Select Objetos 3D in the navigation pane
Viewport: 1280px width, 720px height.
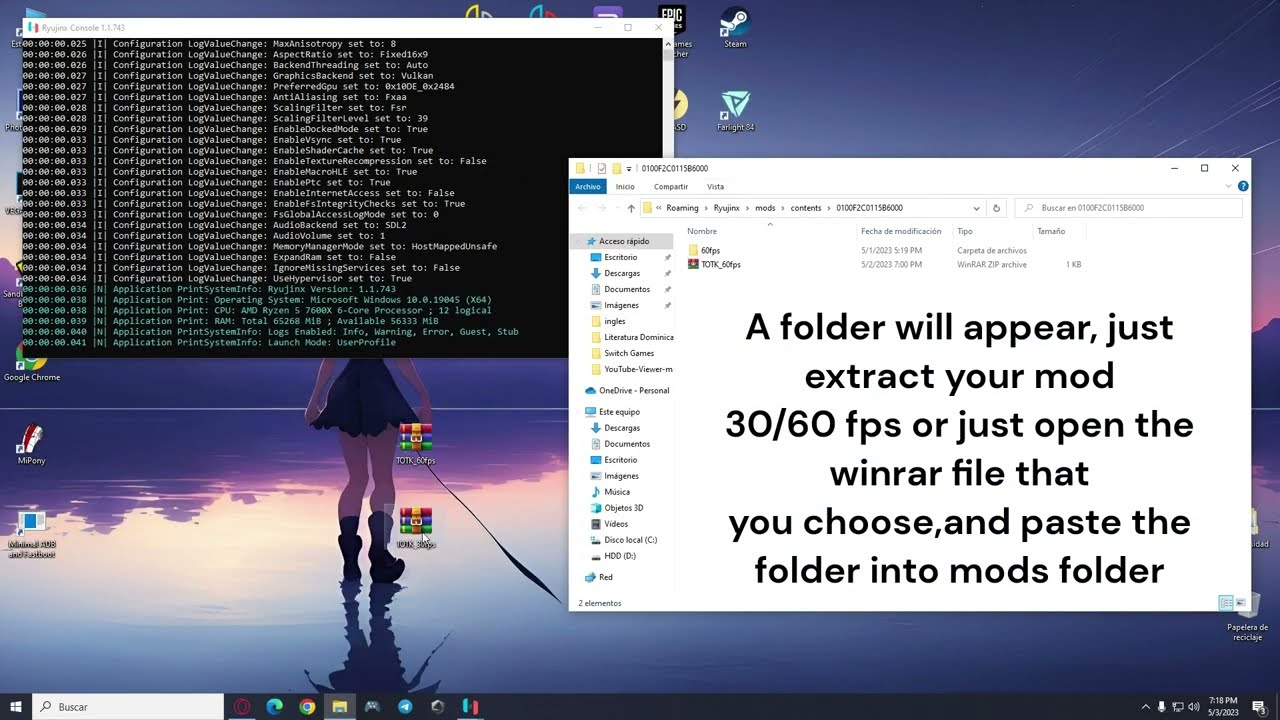point(623,508)
